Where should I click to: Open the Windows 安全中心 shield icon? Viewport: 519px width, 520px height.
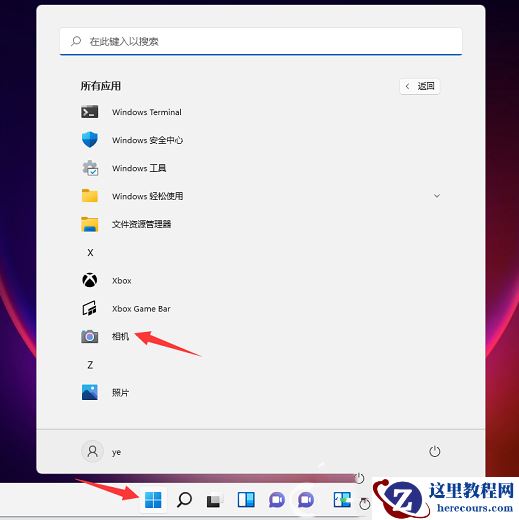[x=90, y=140]
